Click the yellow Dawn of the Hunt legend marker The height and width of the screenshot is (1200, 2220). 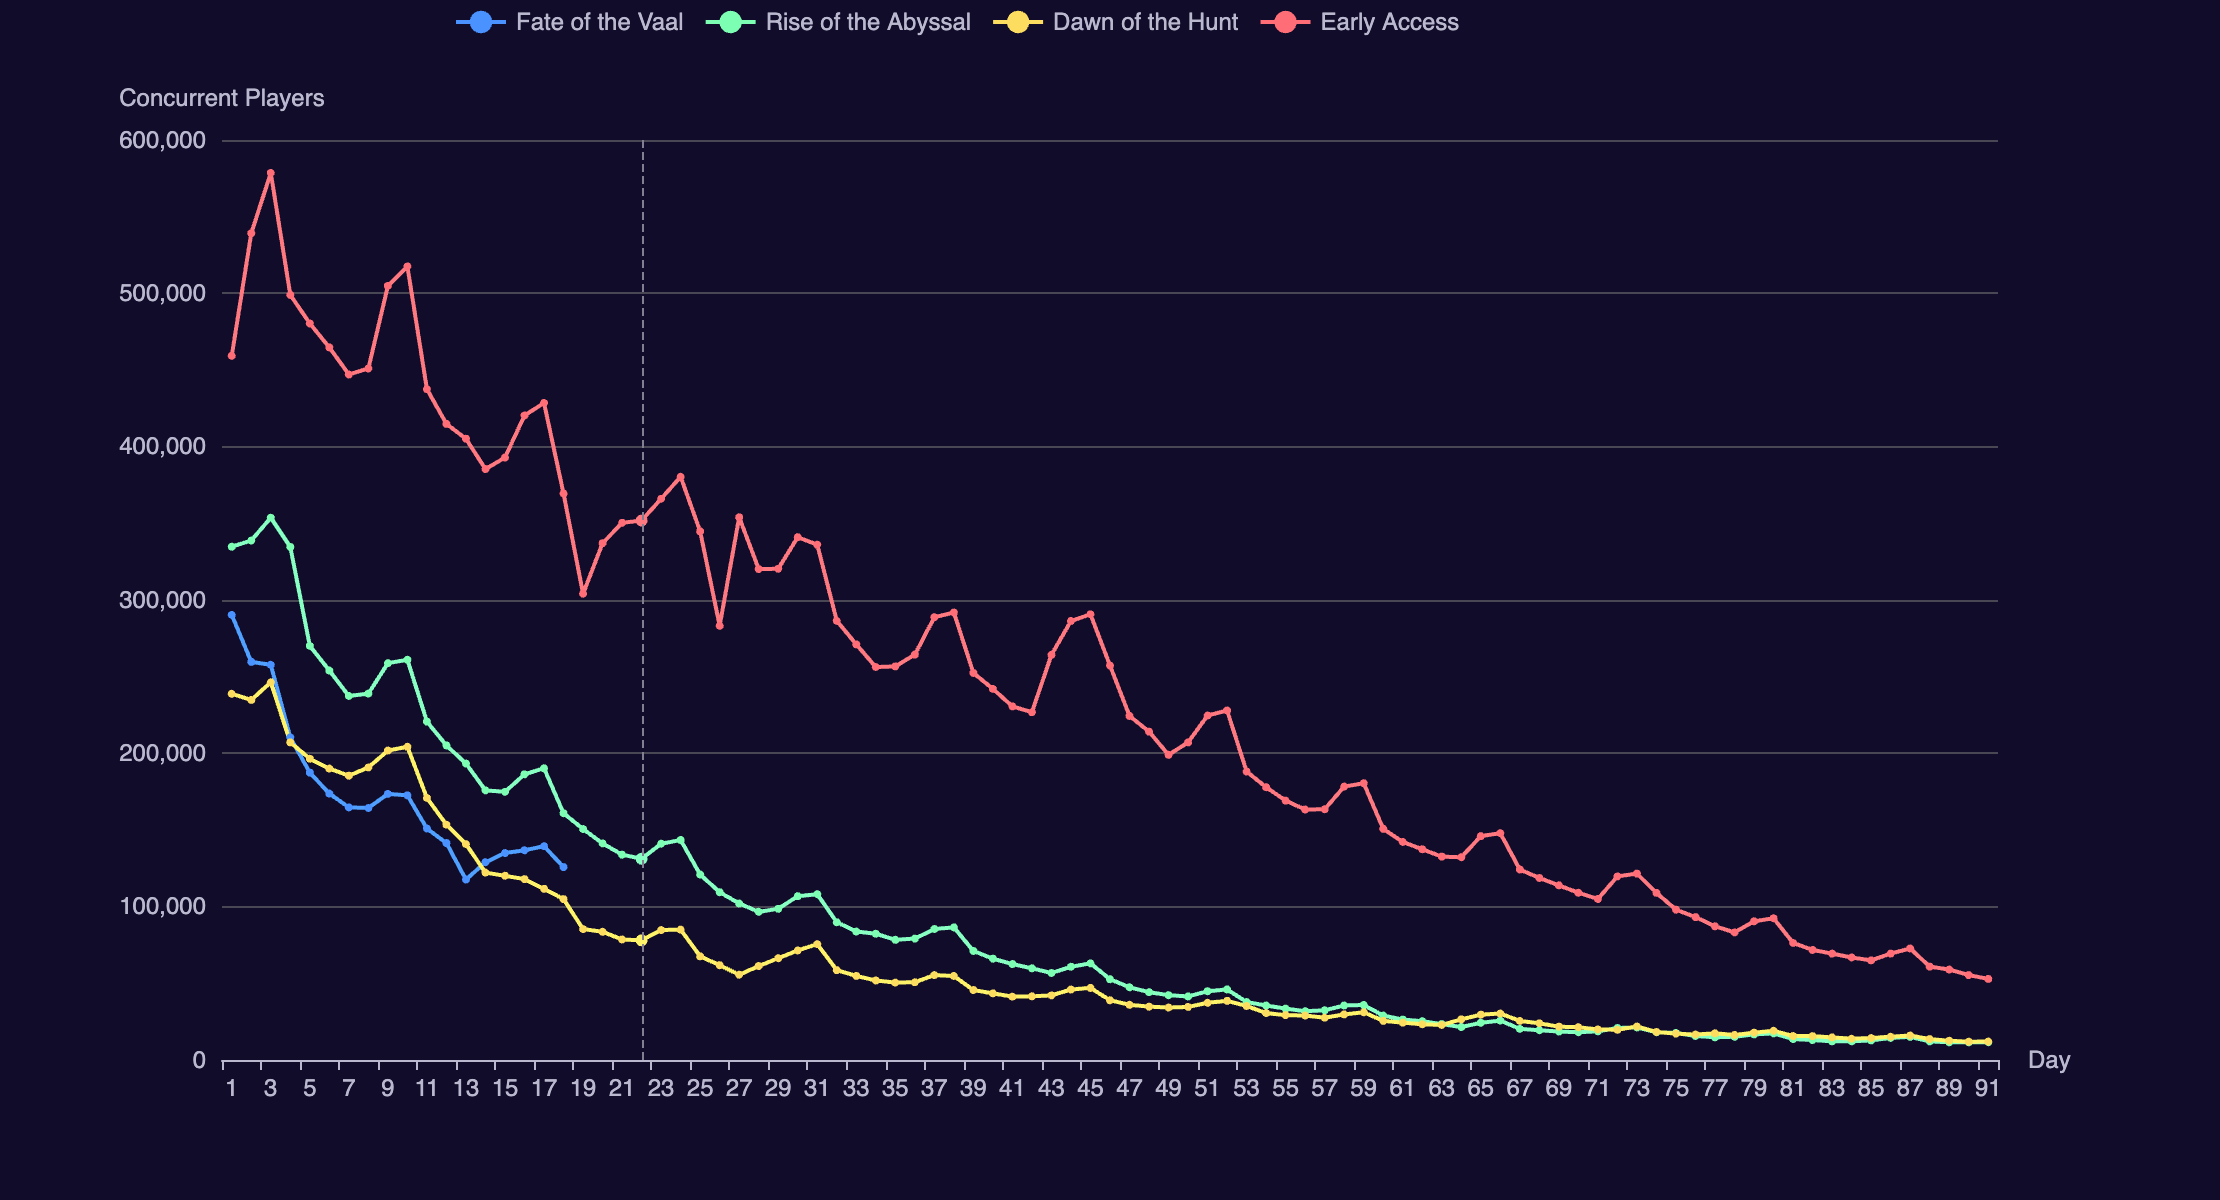click(1018, 22)
